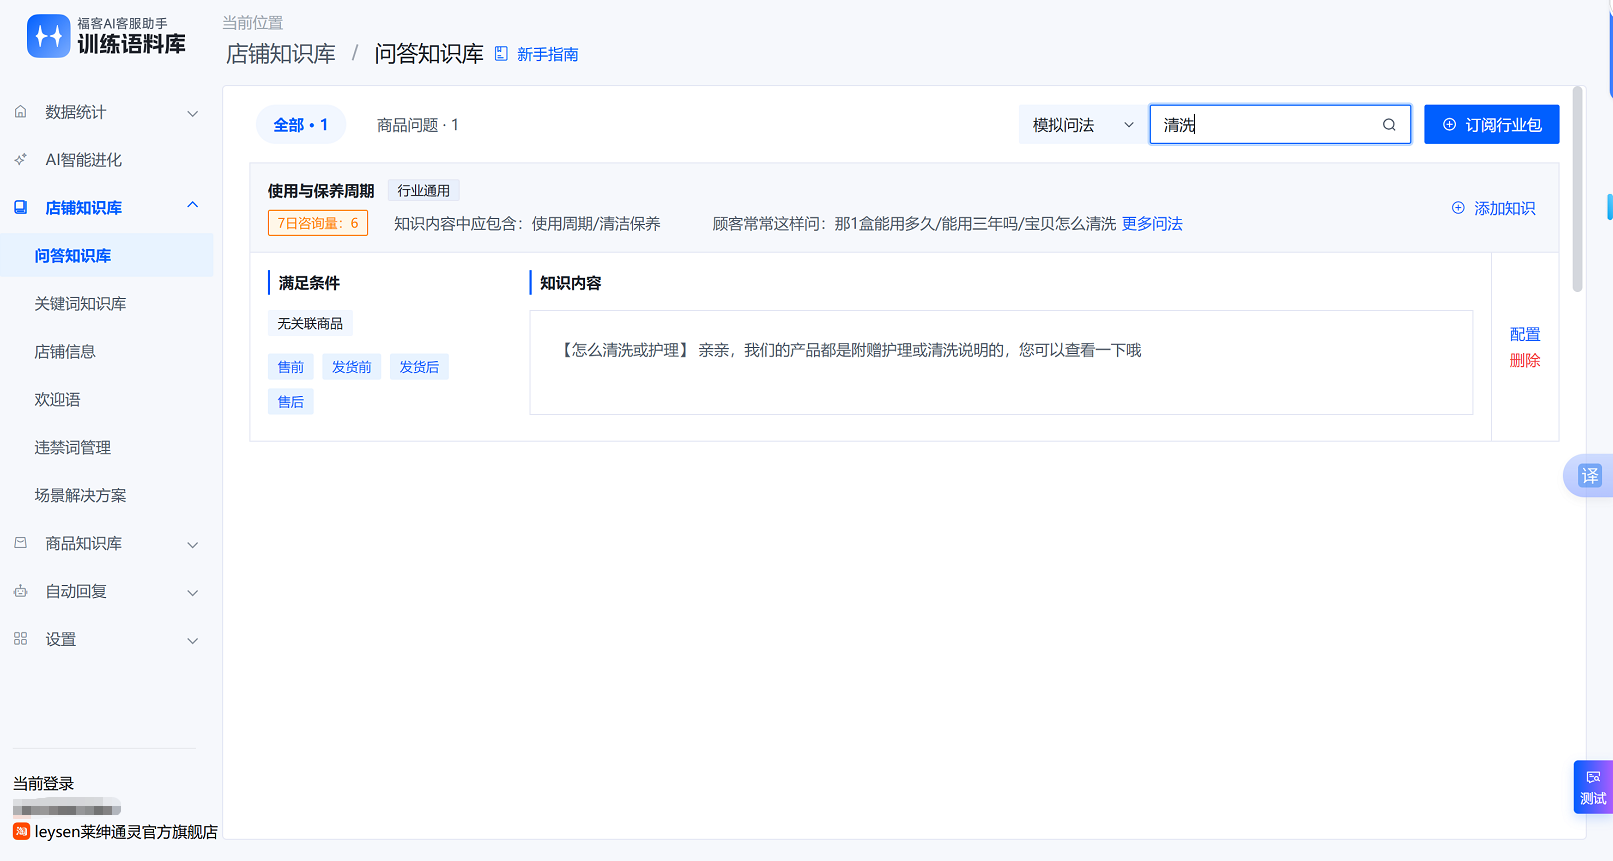The height and width of the screenshot is (861, 1613).
Task: Click the leysen莱绅通灵官方旗舰店 shop name
Action: [x=126, y=832]
